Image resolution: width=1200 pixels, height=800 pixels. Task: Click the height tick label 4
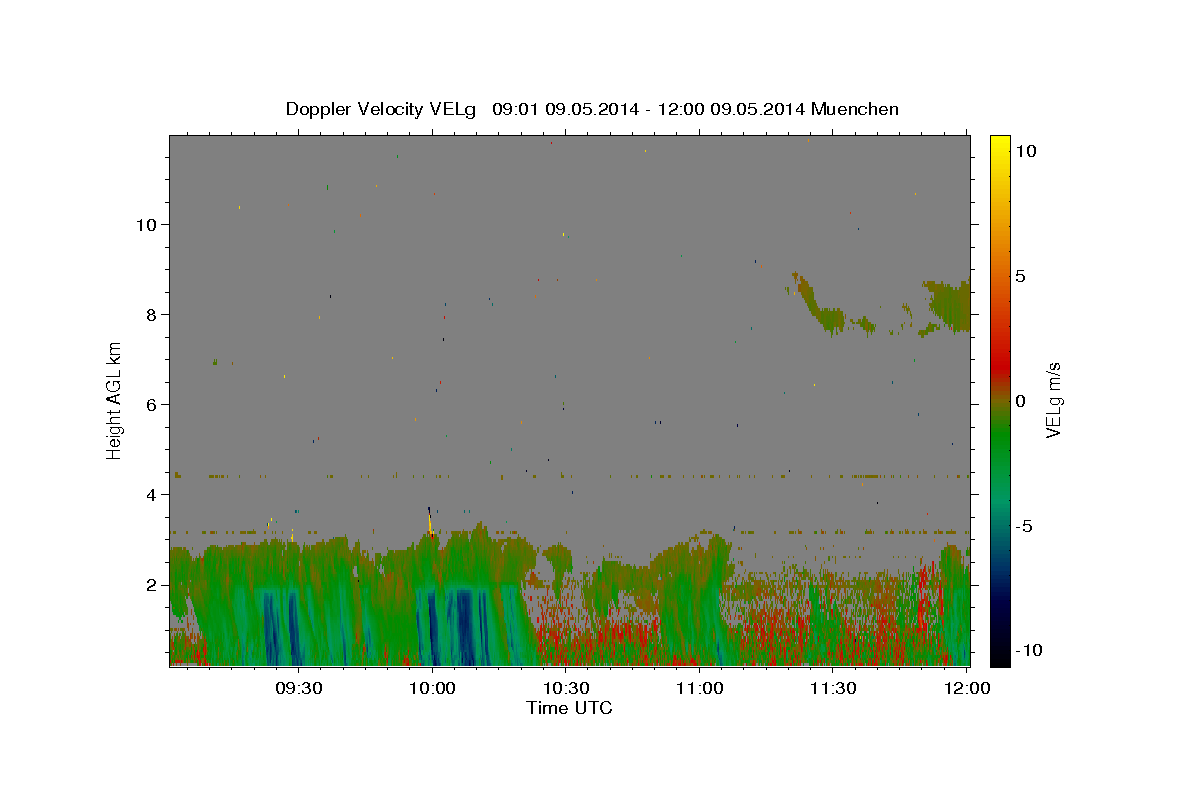click(151, 495)
